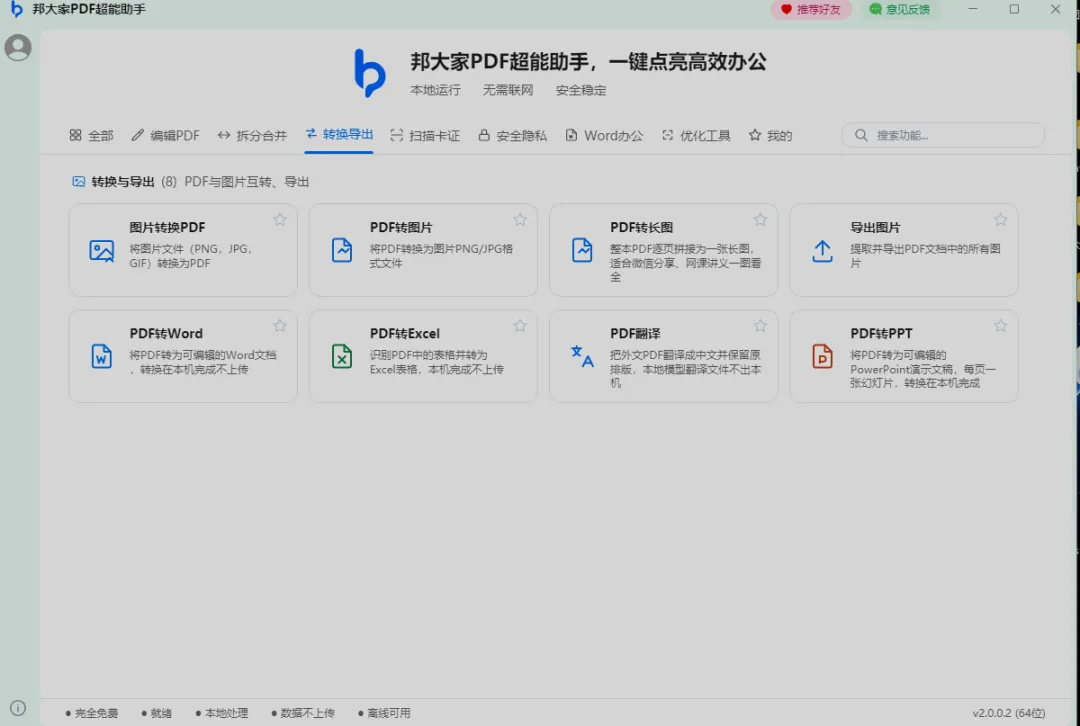Open the 优化工具 tab
The image size is (1080, 726).
(696, 136)
